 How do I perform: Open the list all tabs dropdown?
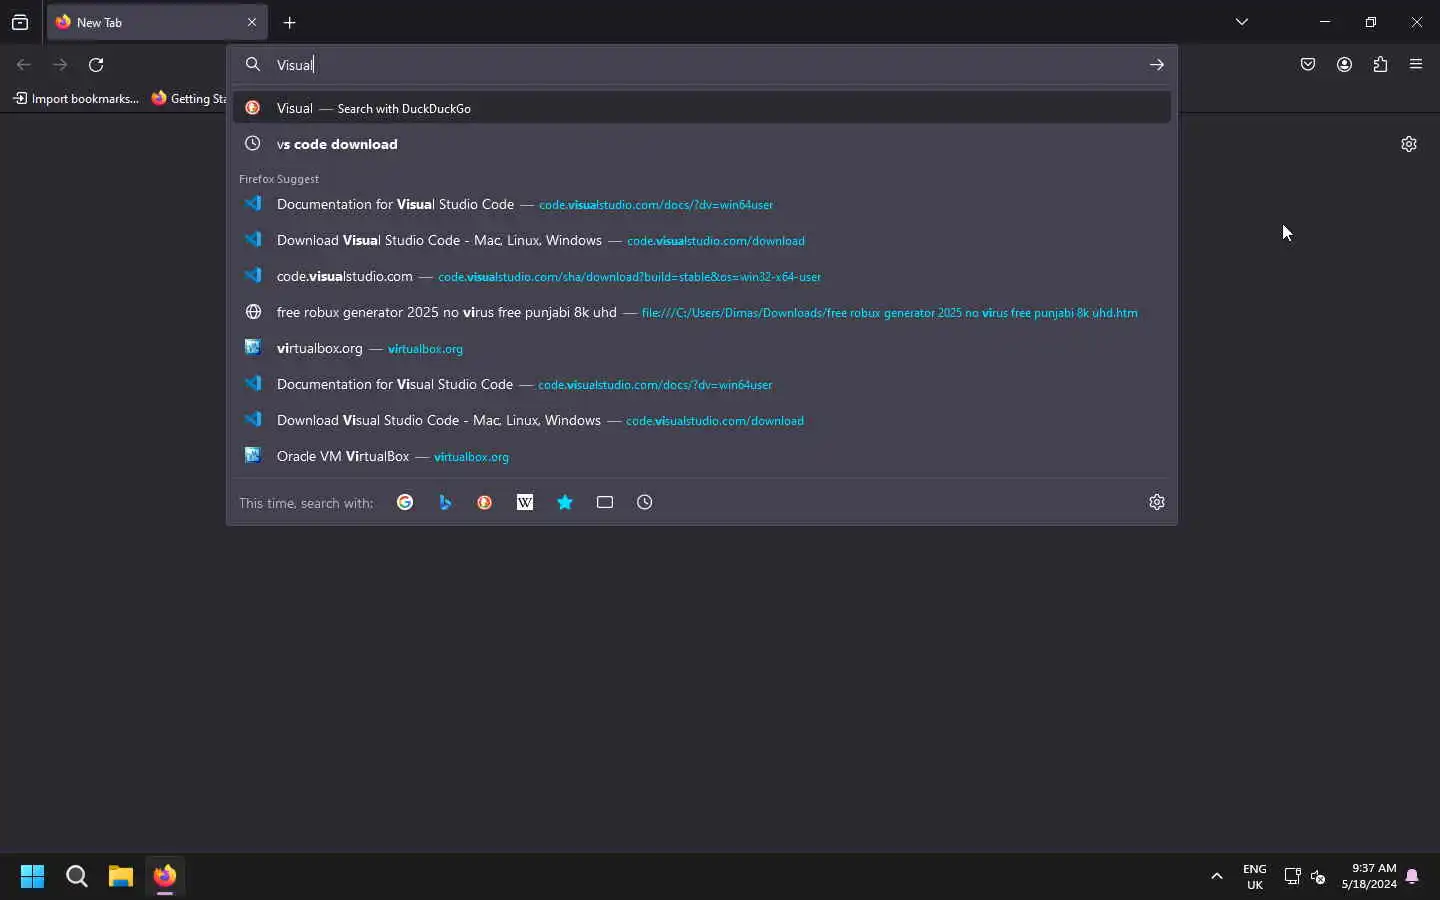[1242, 22]
